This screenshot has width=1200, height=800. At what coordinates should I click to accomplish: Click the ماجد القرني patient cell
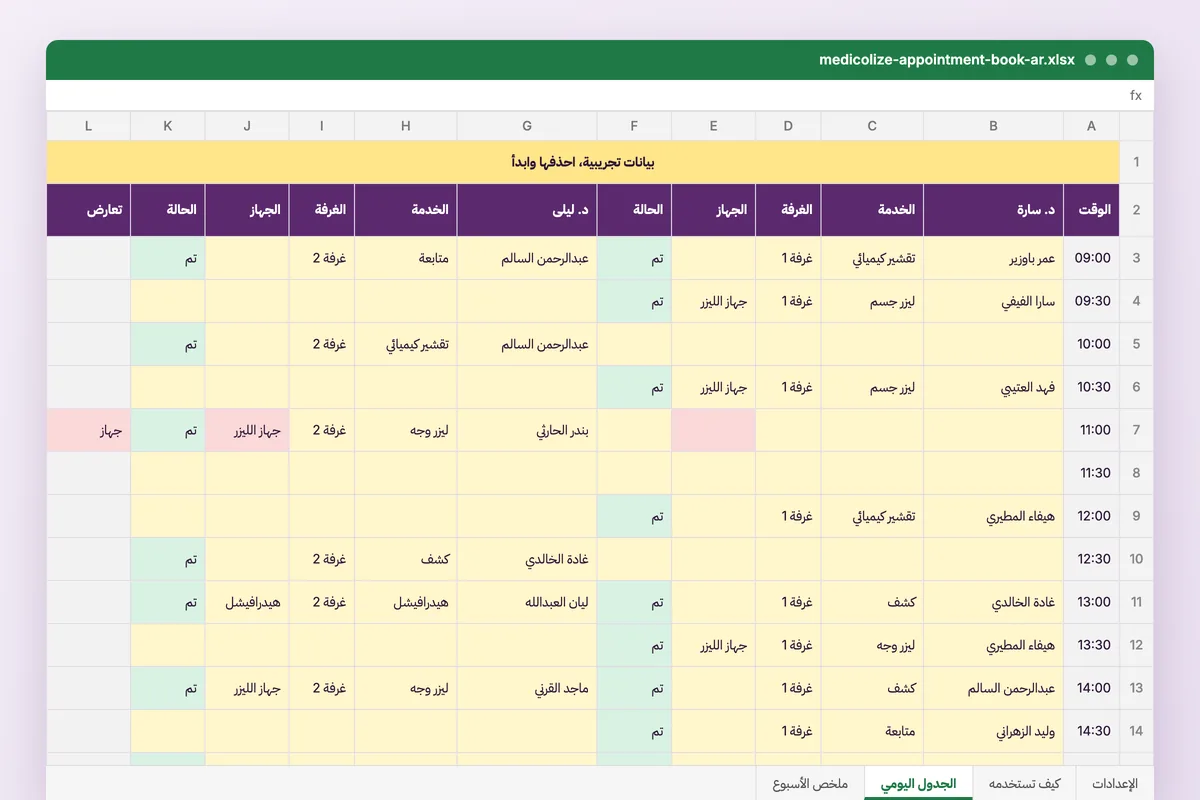(x=527, y=688)
